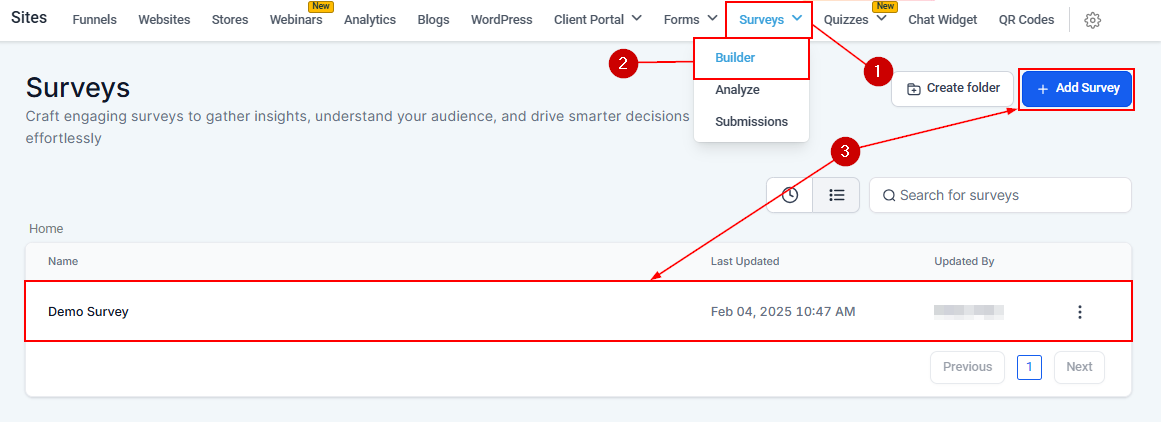The width and height of the screenshot is (1161, 422).
Task: Click the Create folder button
Action: point(953,88)
